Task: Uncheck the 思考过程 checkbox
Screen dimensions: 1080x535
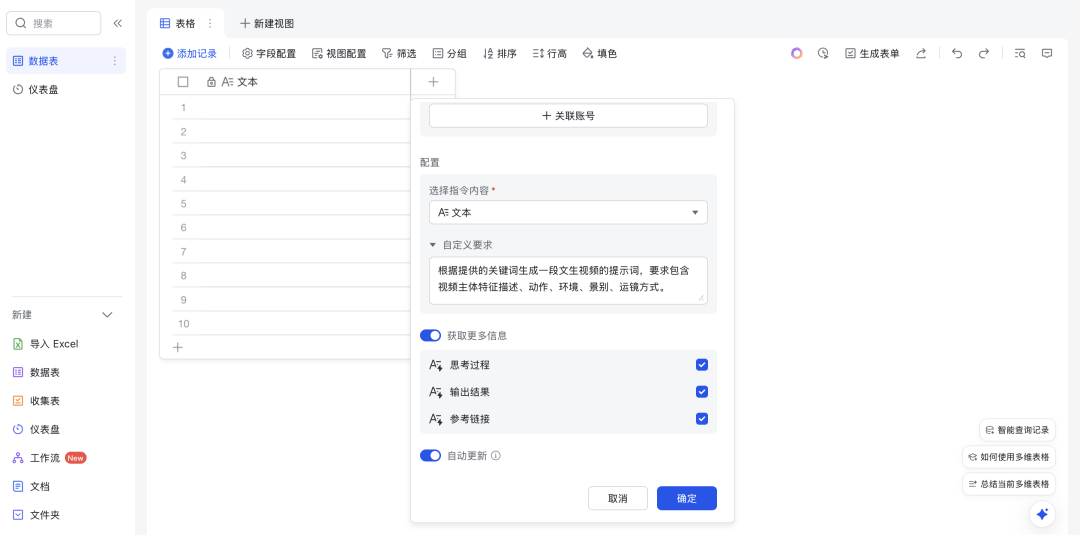Action: (x=702, y=365)
